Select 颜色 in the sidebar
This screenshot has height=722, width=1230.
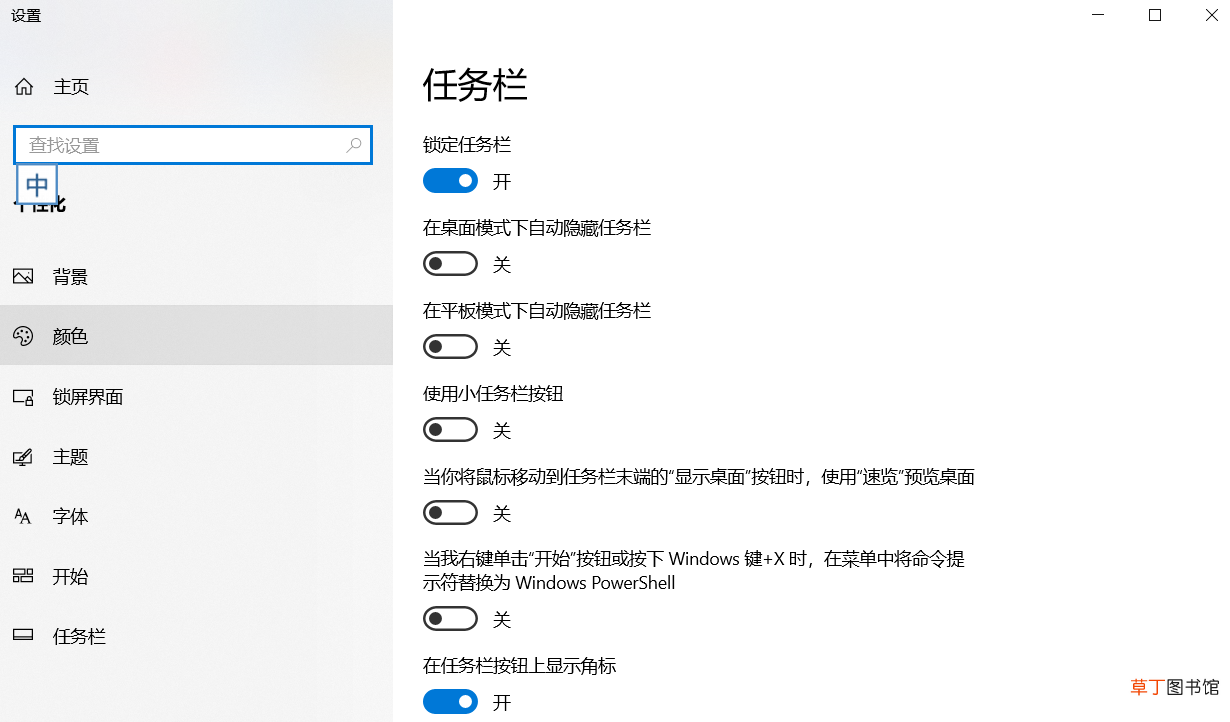(x=196, y=336)
